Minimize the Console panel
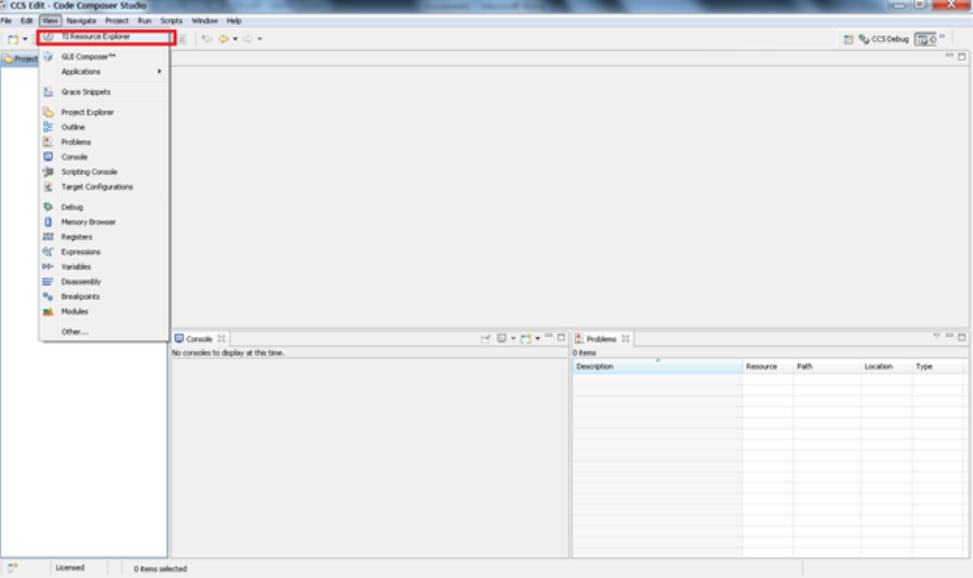This screenshot has height=578, width=973. pyautogui.click(x=549, y=337)
